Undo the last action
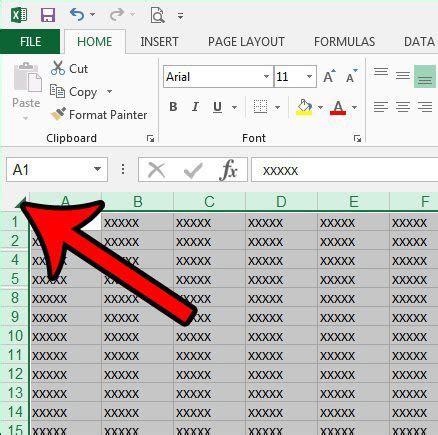Image resolution: width=438 pixels, height=435 pixels. tap(77, 15)
